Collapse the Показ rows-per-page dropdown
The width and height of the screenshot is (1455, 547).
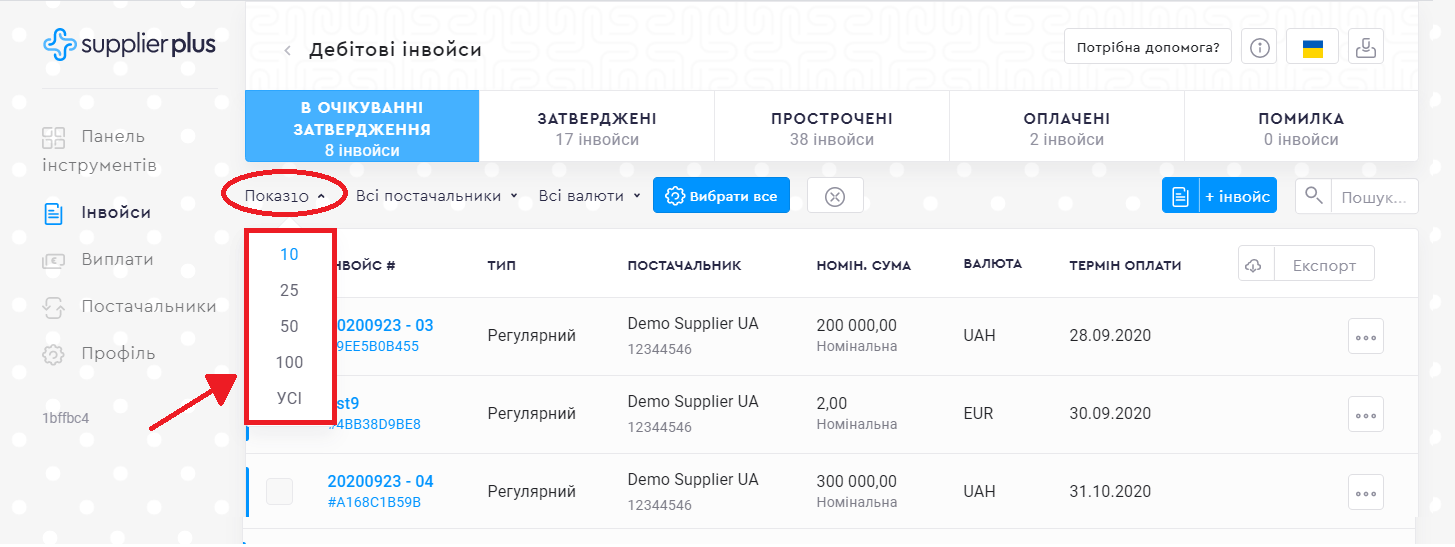coord(285,196)
